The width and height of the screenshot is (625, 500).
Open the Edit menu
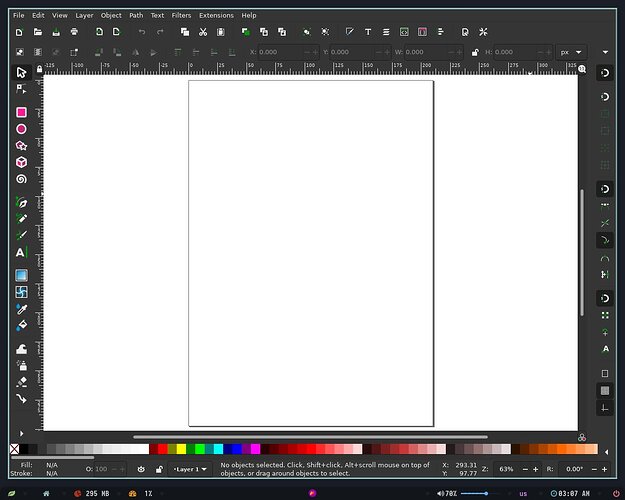(x=38, y=15)
